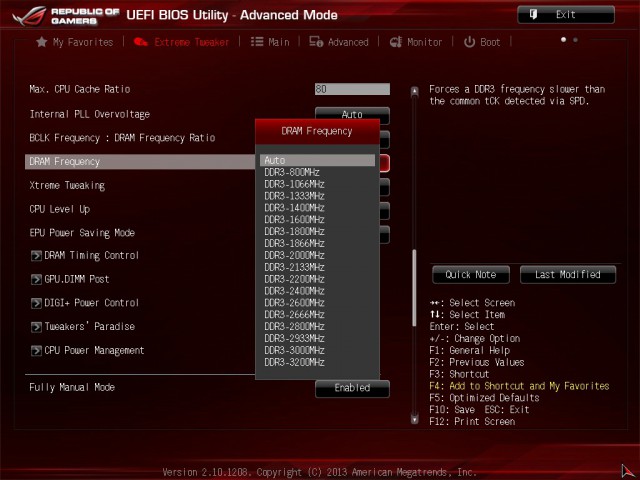Select DDR3-3000MHz frequency
Image resolution: width=640 pixels, height=480 pixels.
pyautogui.click(x=317, y=350)
